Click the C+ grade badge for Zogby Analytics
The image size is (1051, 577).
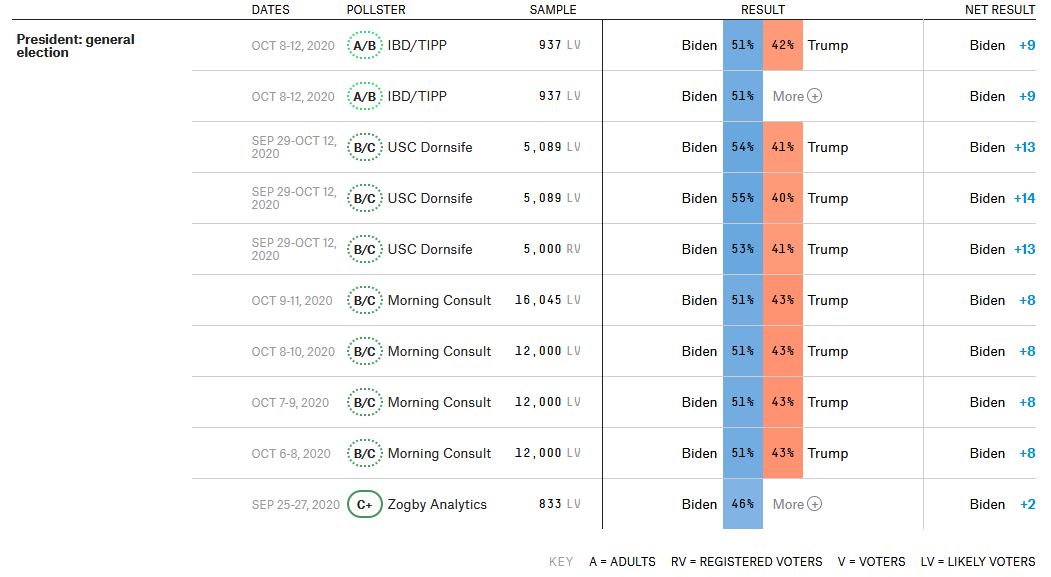365,504
